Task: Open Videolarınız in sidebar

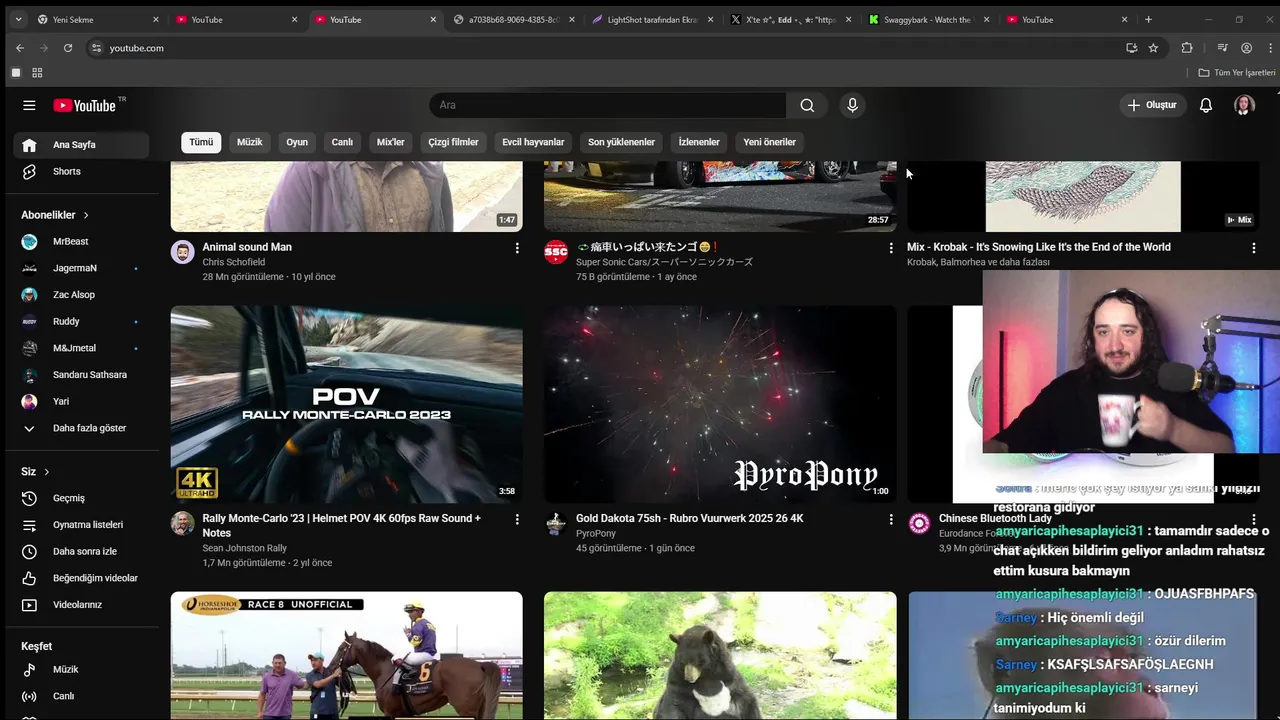Action: pyautogui.click(x=81, y=605)
